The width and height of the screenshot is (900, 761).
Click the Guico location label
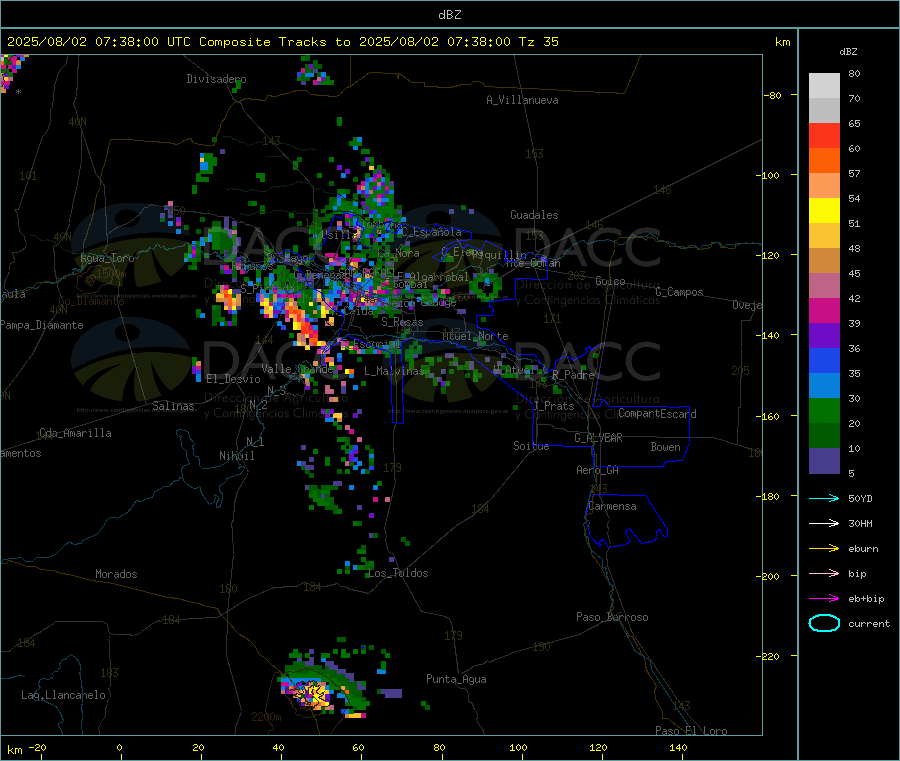(x=610, y=281)
